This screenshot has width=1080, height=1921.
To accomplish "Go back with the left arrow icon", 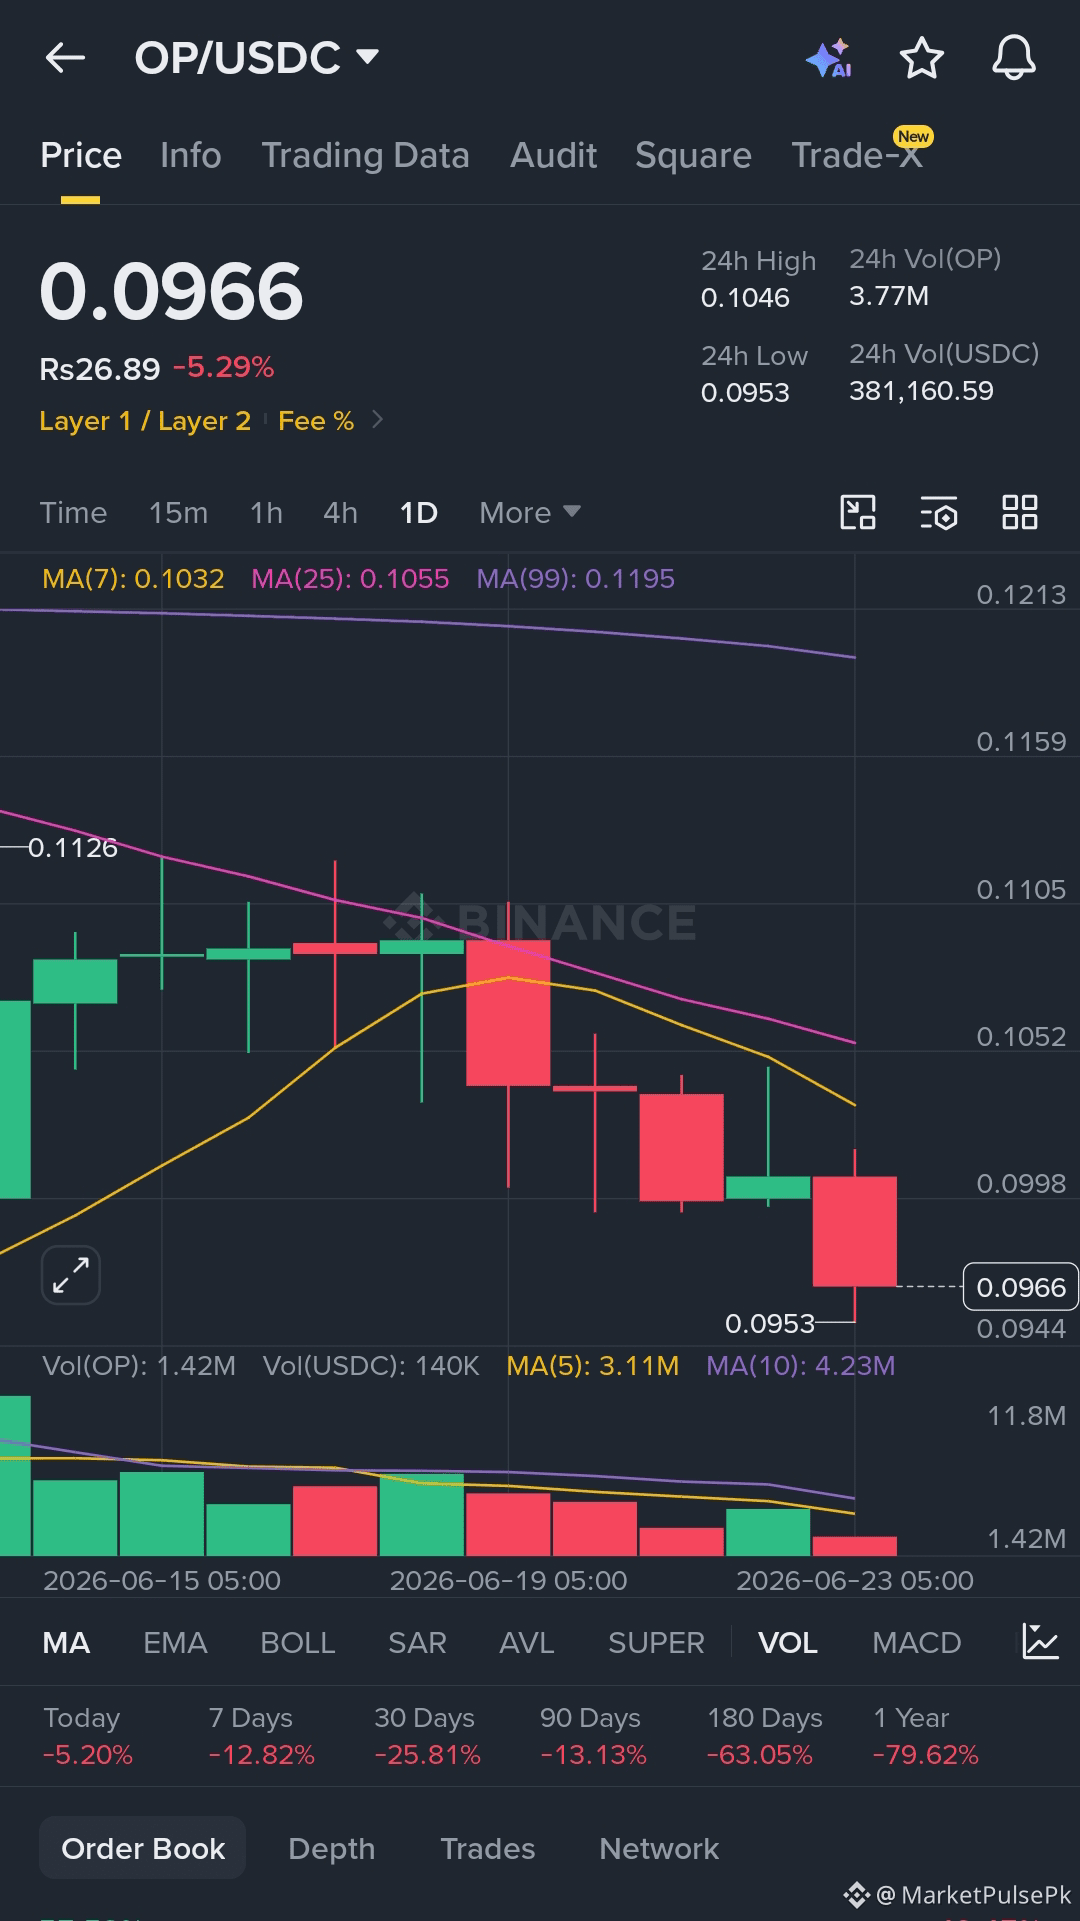I will coord(65,58).
